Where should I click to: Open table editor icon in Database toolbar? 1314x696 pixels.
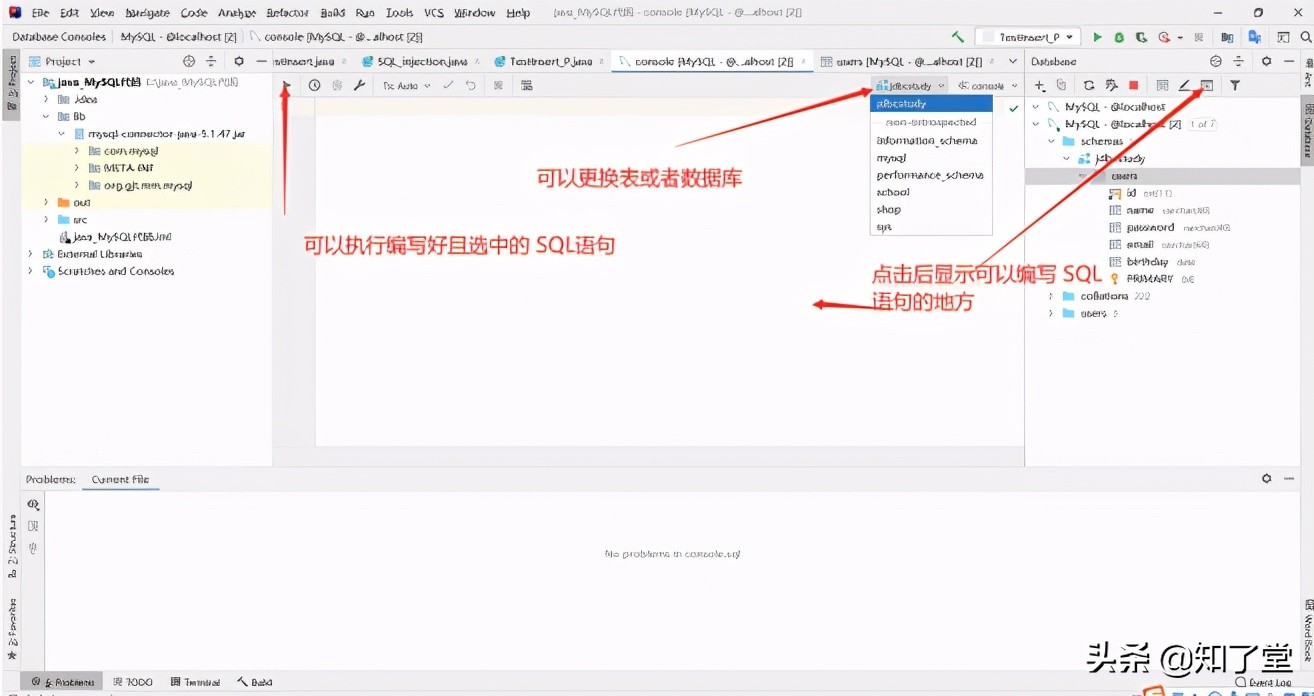point(1162,86)
